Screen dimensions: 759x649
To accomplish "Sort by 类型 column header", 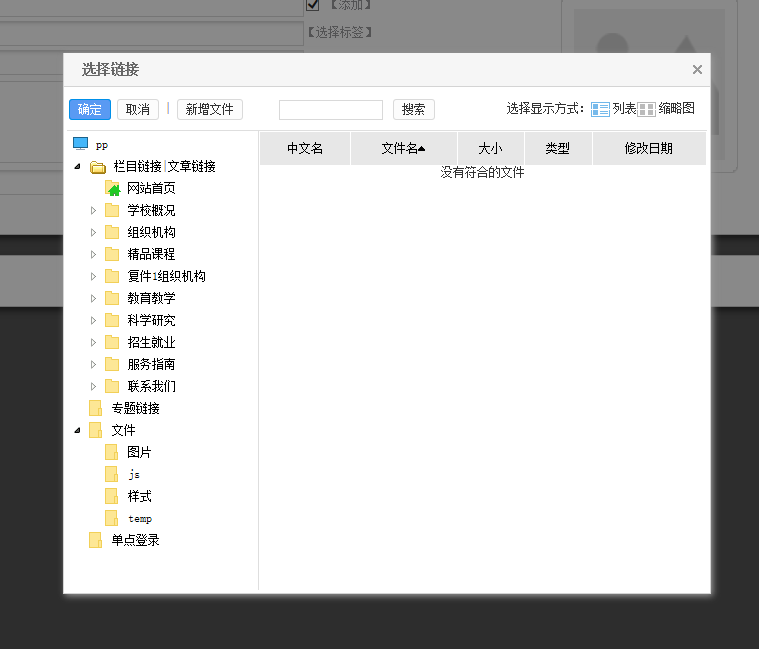I will [558, 149].
